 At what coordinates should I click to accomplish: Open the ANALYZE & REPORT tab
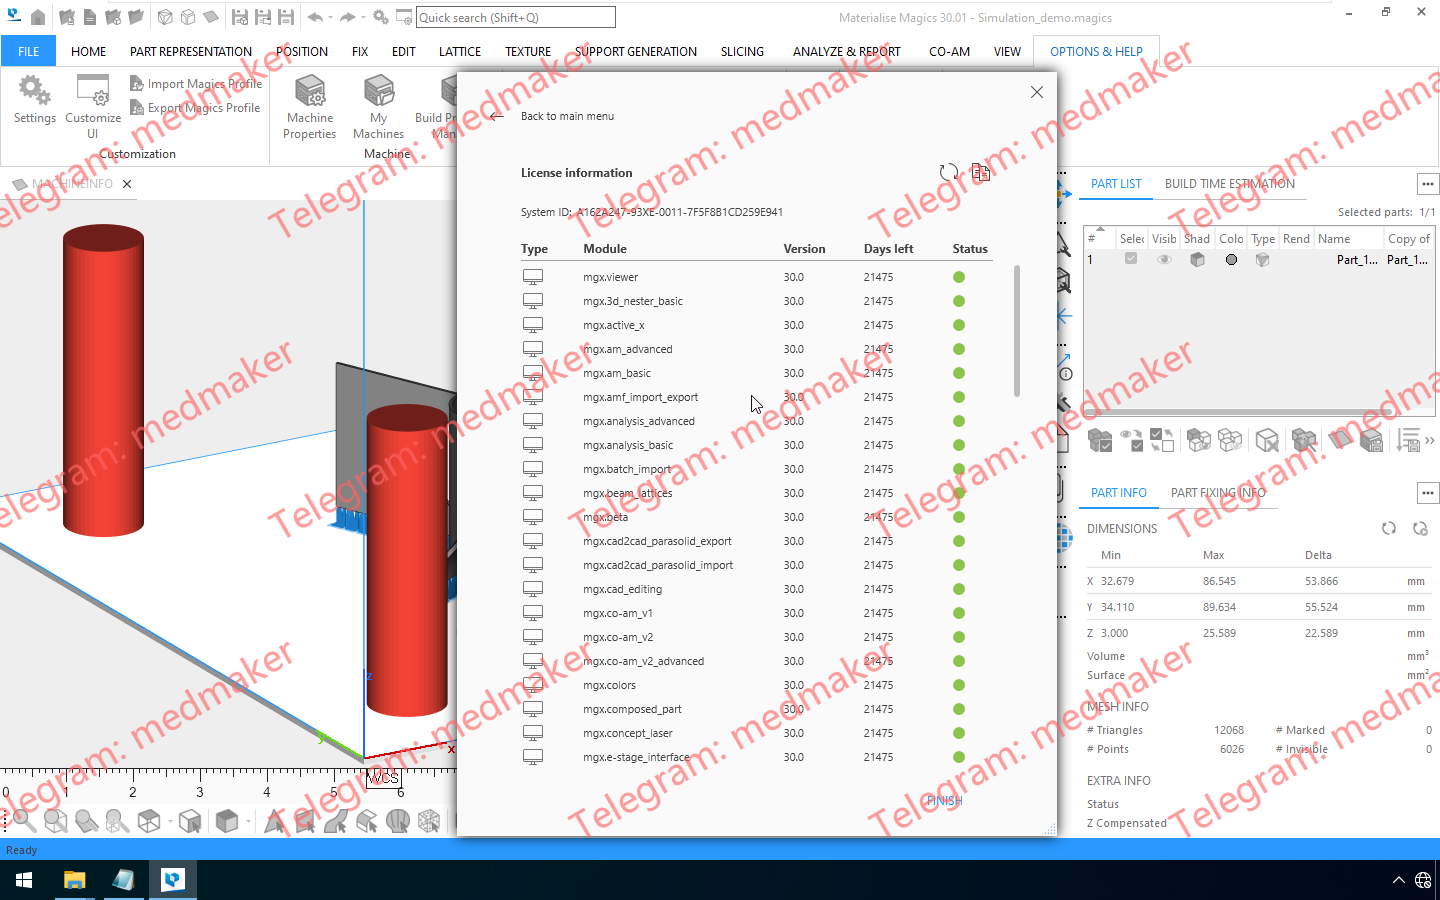coord(846,51)
